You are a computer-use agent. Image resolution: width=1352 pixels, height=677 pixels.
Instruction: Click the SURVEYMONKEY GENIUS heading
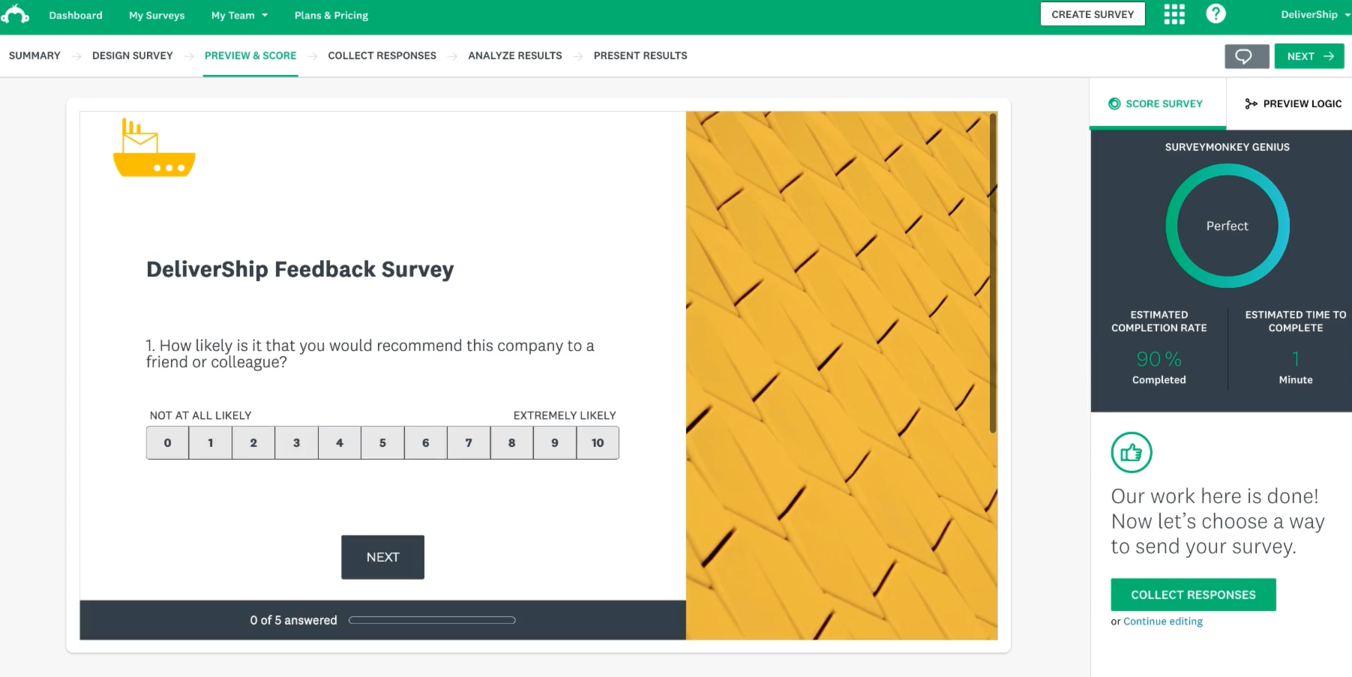pyautogui.click(x=1227, y=147)
